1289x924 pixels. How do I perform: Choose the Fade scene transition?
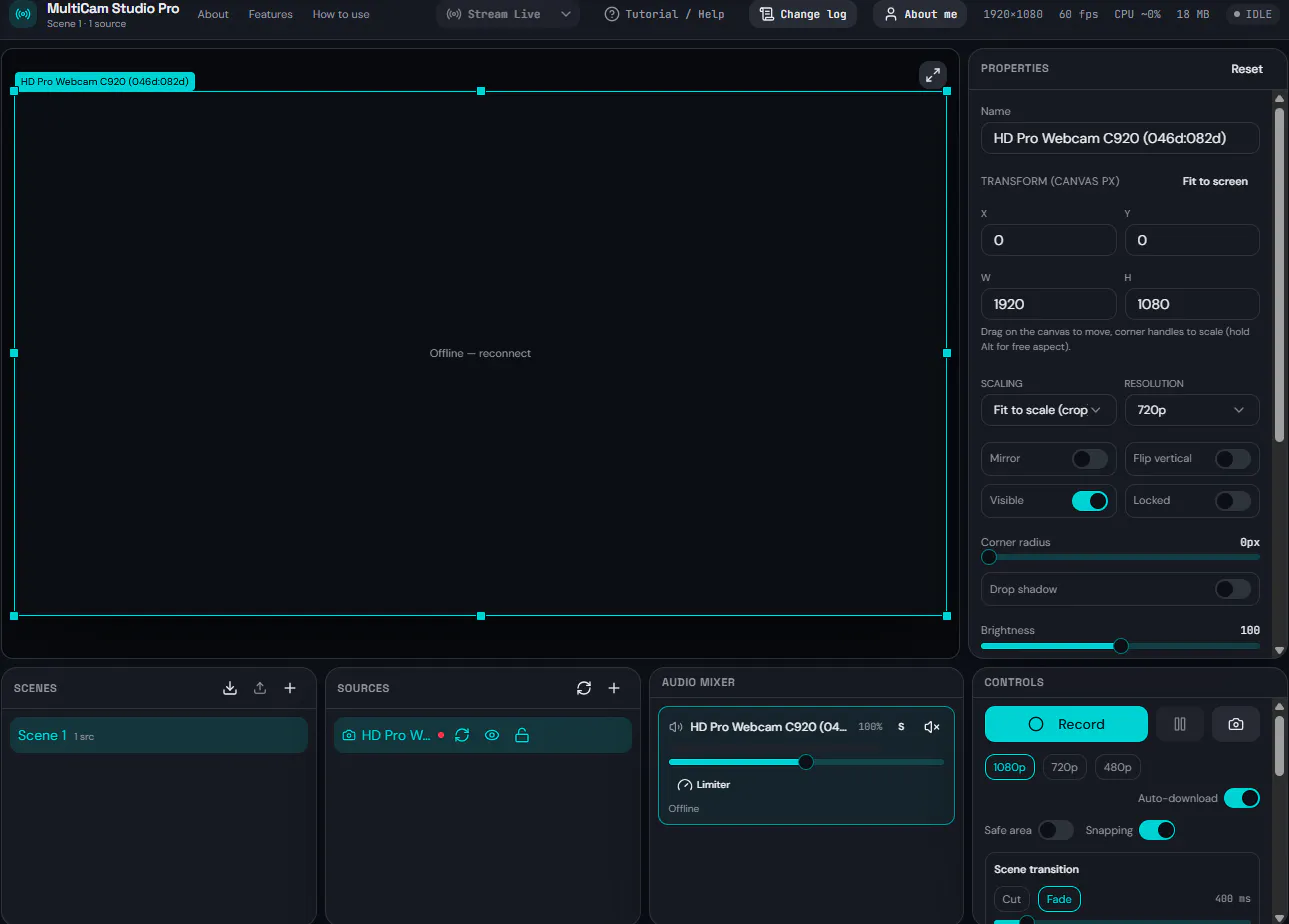(1059, 899)
